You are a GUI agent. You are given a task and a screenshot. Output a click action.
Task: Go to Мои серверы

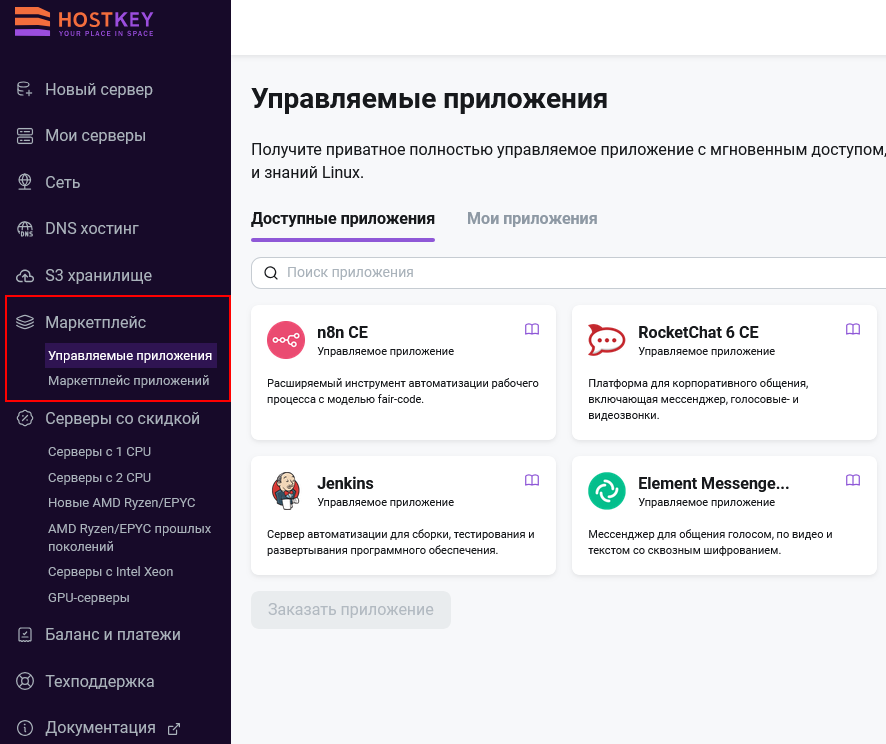click(95, 136)
